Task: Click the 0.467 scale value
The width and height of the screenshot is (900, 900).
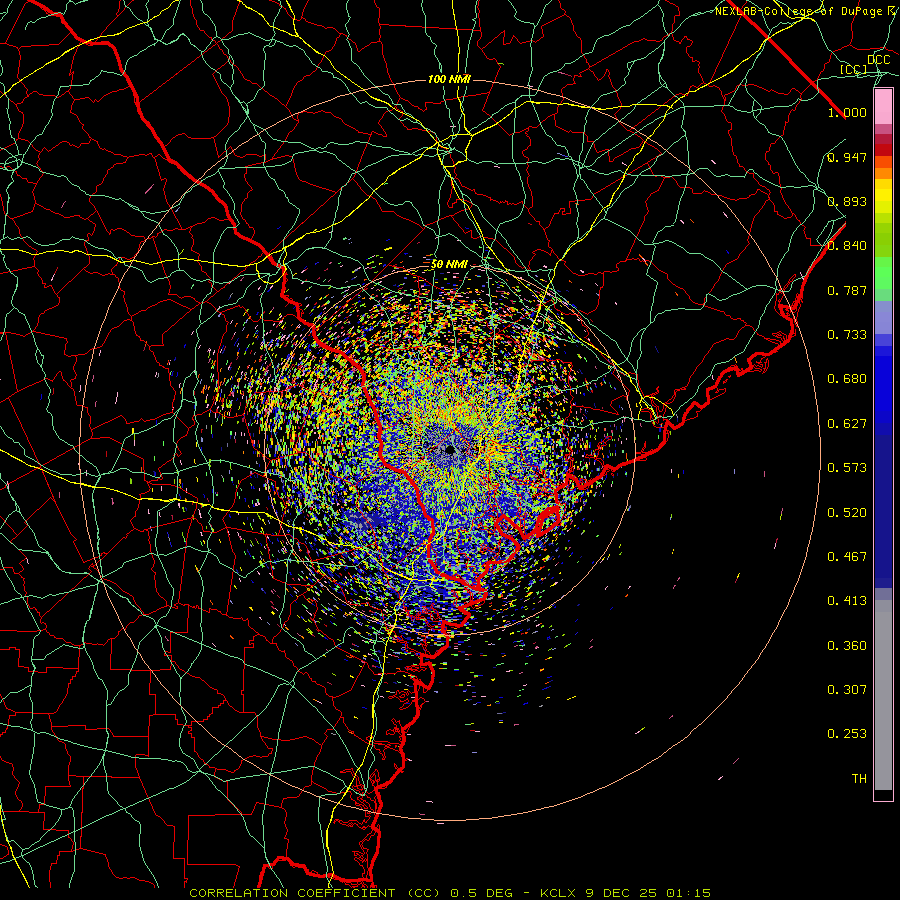Action: coord(847,557)
